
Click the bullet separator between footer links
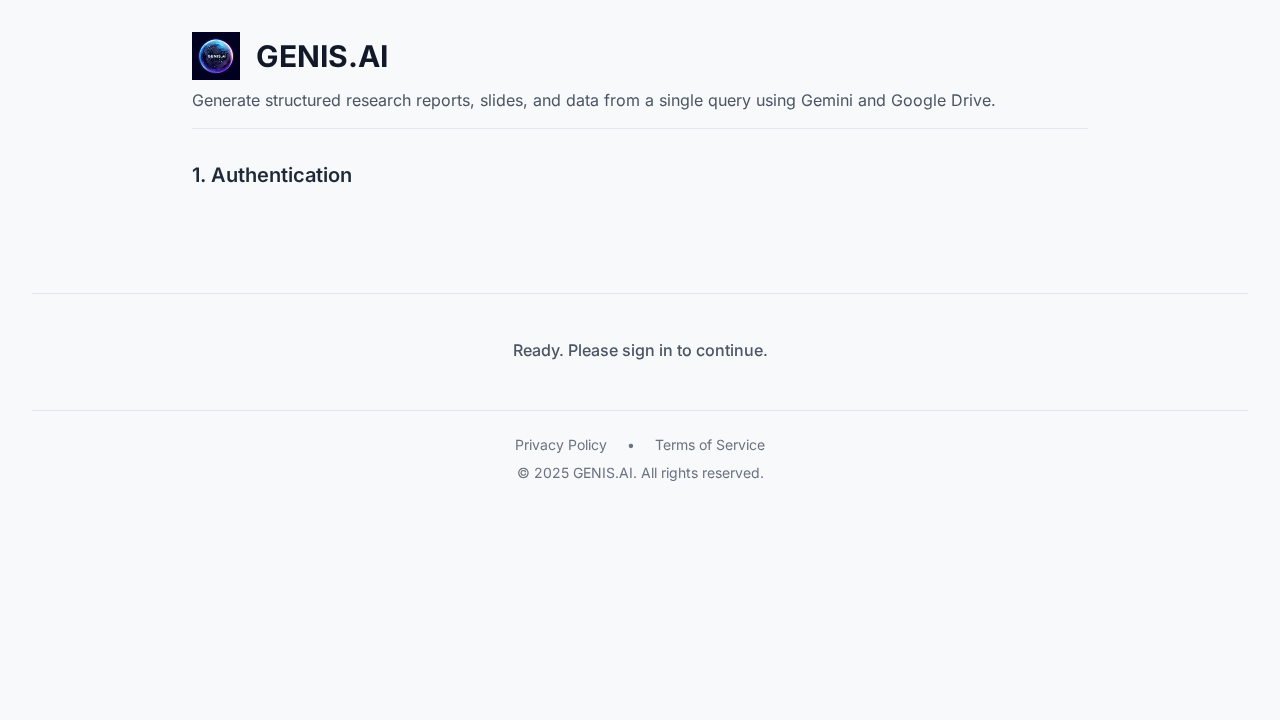point(631,445)
